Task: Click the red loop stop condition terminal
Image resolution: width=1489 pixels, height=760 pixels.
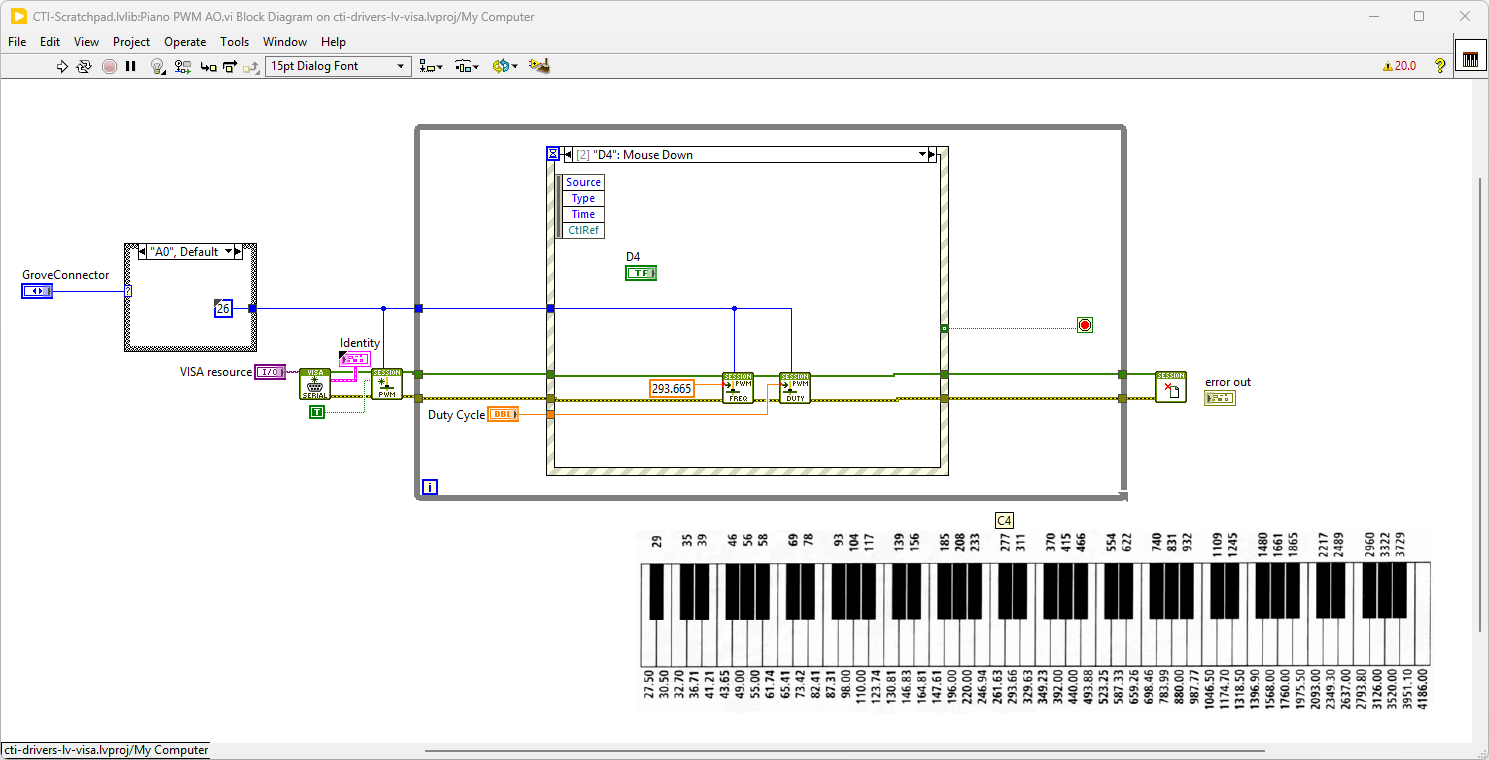Action: tap(1085, 325)
